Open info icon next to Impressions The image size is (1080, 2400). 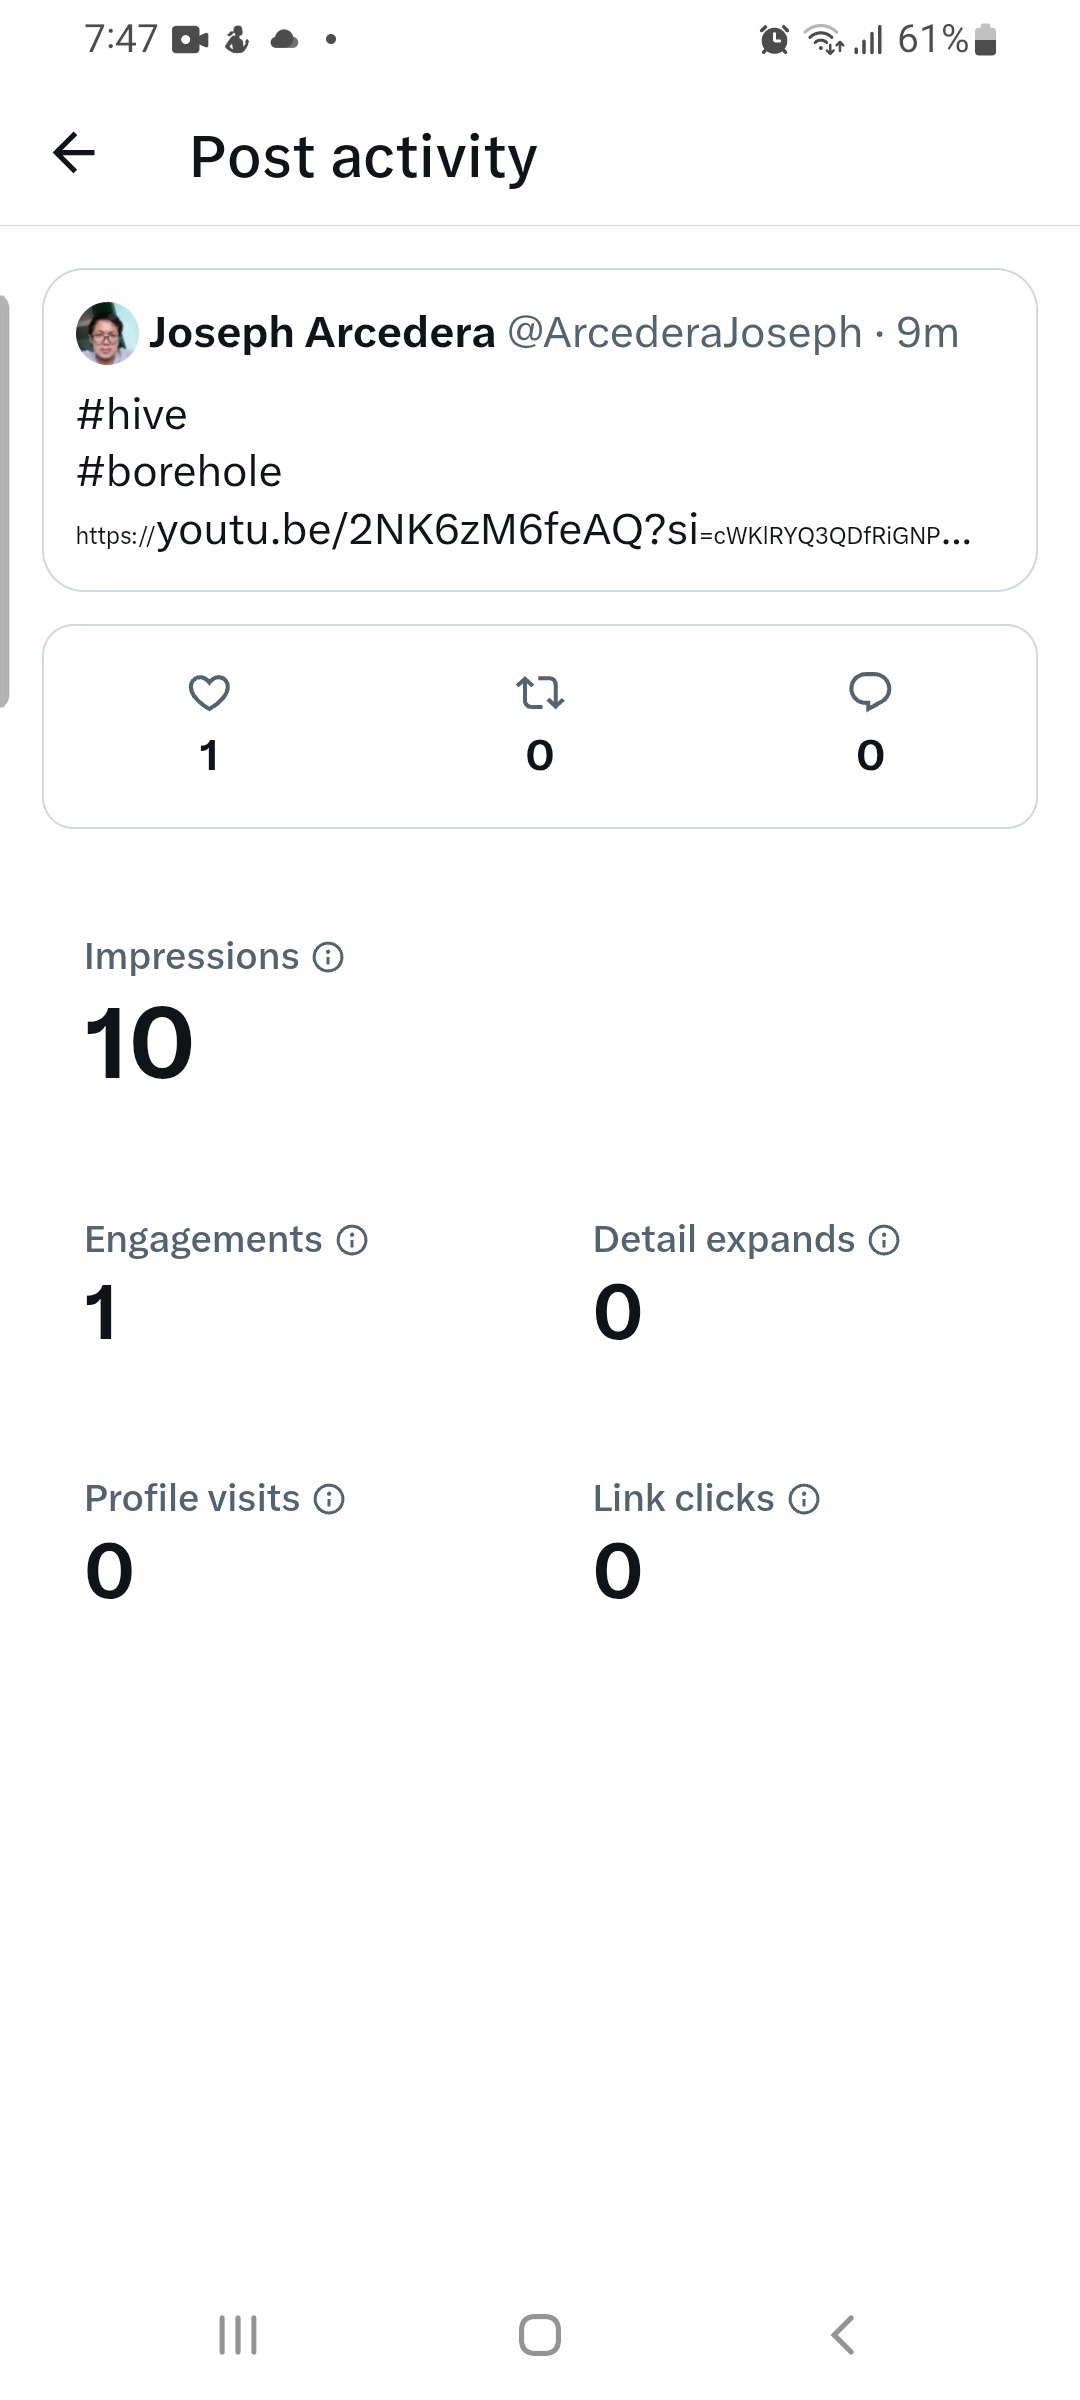328,957
